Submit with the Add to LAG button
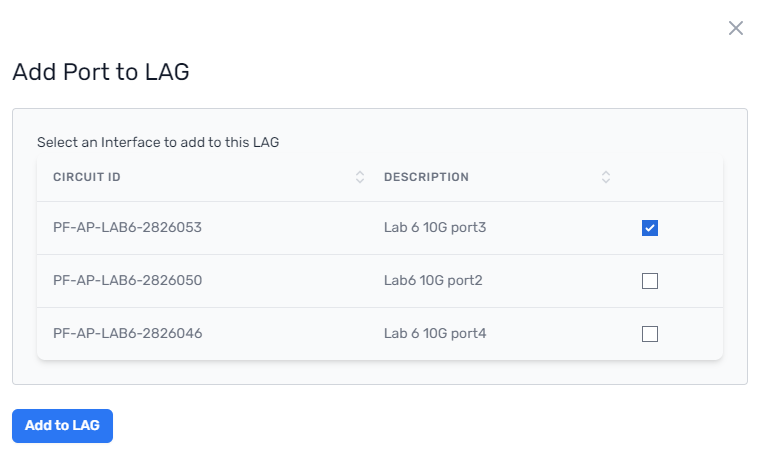This screenshot has width=763, height=452. click(62, 426)
